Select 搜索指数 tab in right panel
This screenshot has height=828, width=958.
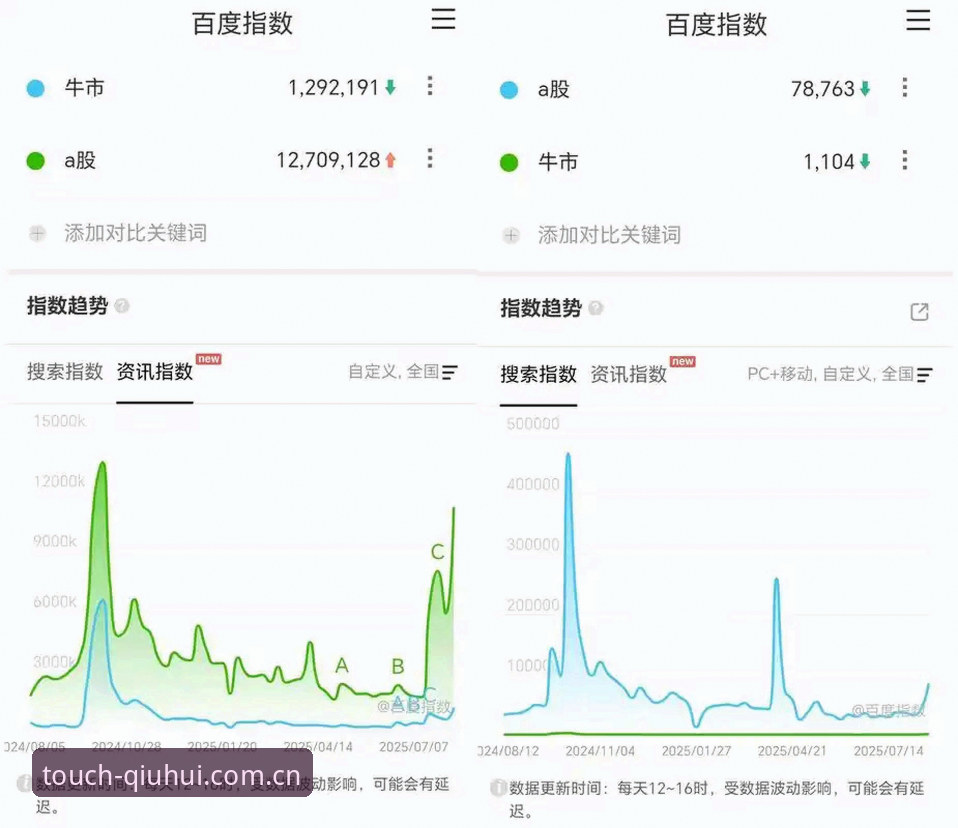[x=538, y=374]
